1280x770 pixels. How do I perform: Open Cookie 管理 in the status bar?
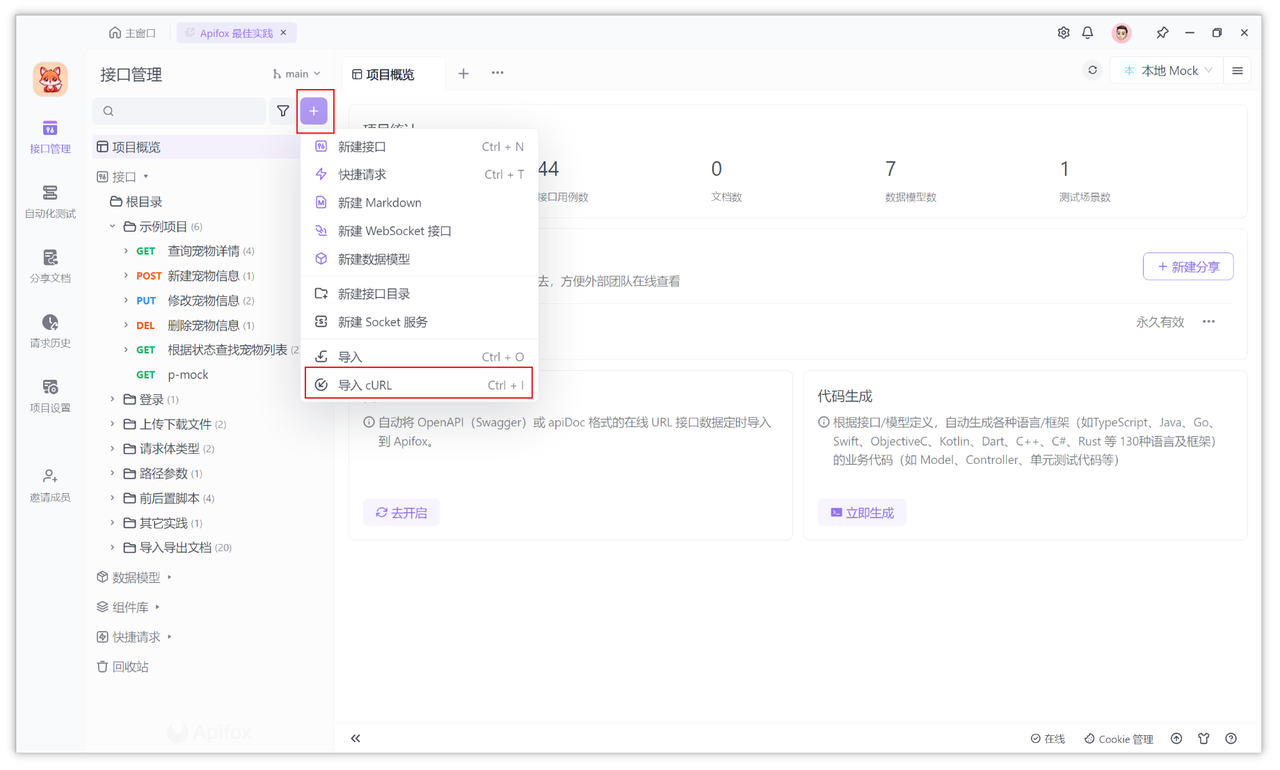coord(1118,739)
